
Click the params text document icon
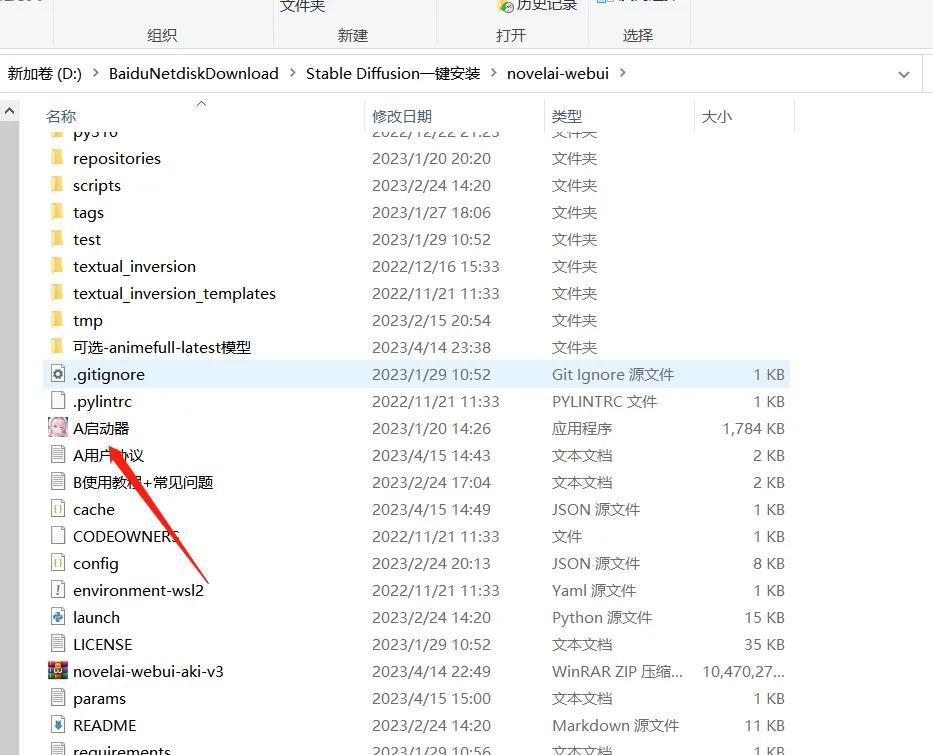pos(58,697)
